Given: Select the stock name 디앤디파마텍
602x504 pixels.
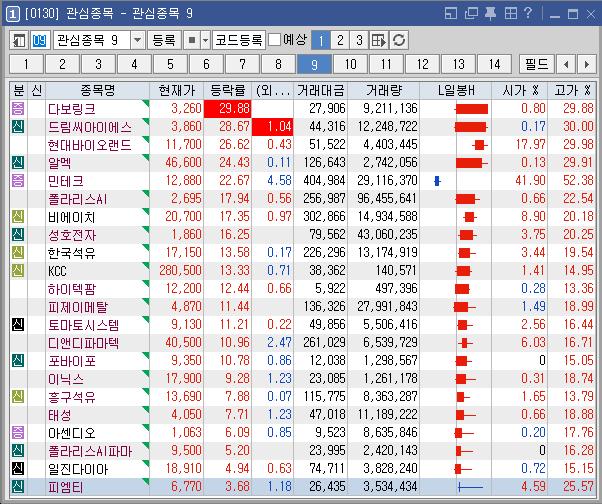Looking at the screenshot, I should 84,343.
